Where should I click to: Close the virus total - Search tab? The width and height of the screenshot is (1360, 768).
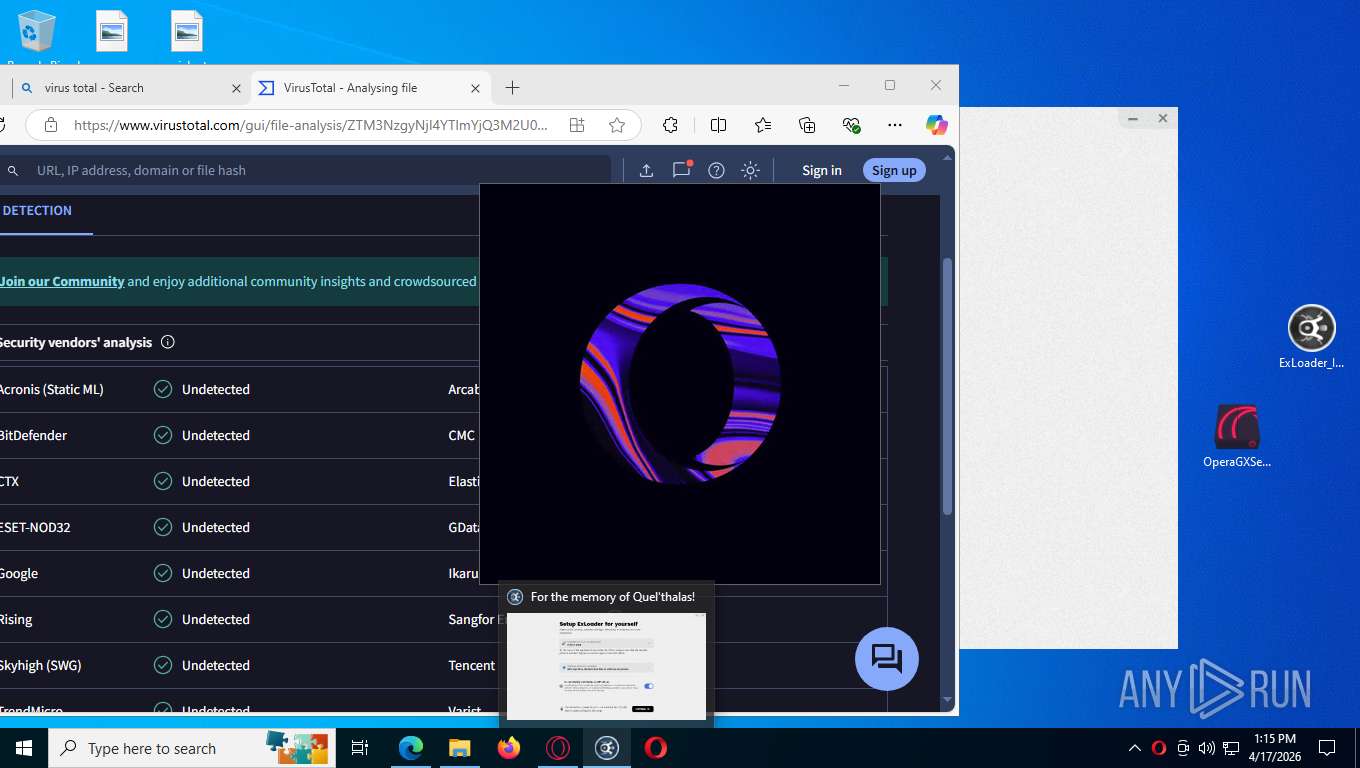click(237, 88)
